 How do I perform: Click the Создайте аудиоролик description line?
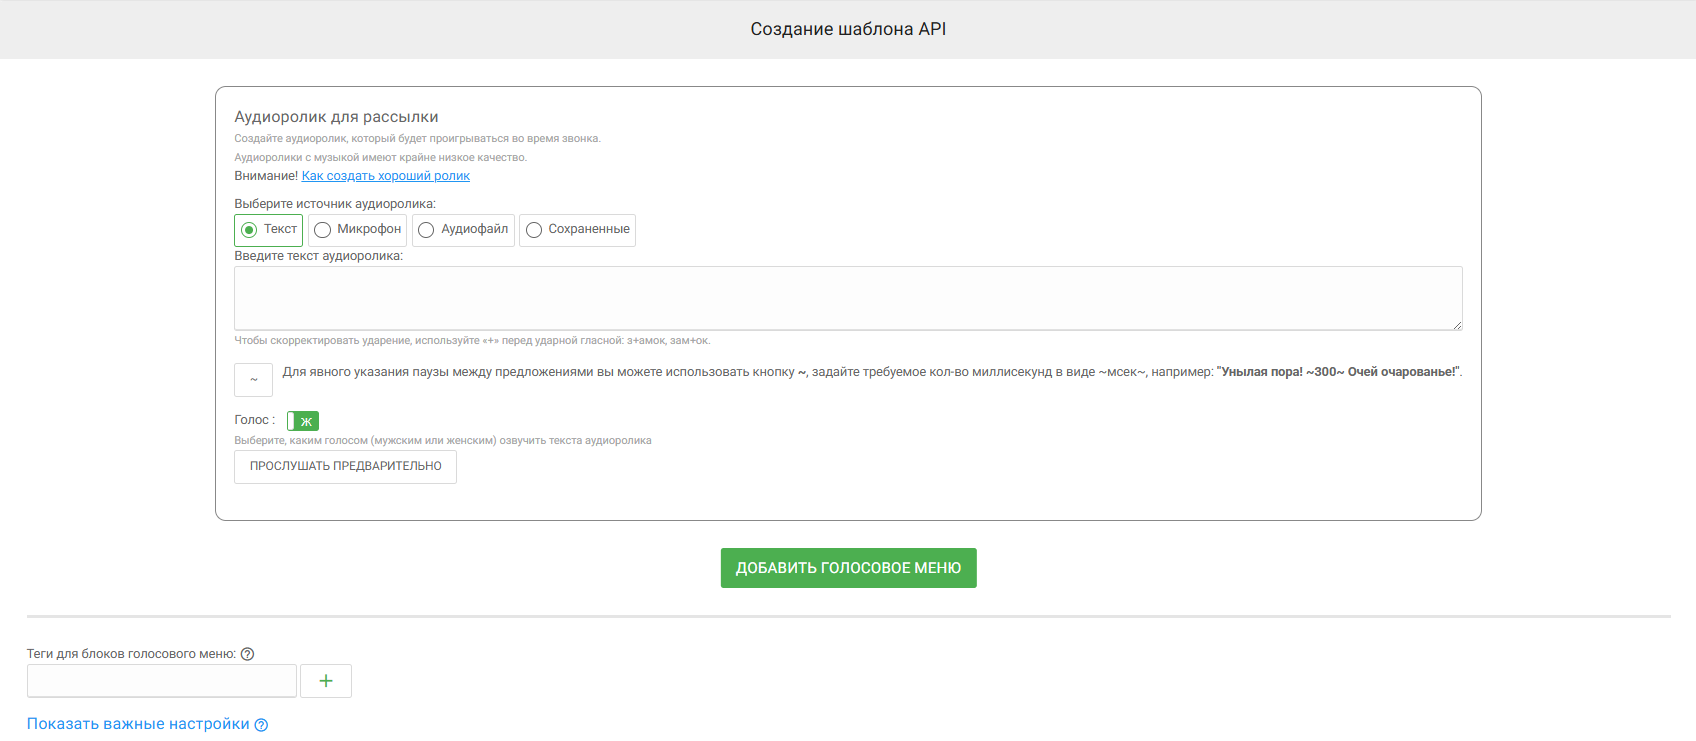click(x=417, y=139)
